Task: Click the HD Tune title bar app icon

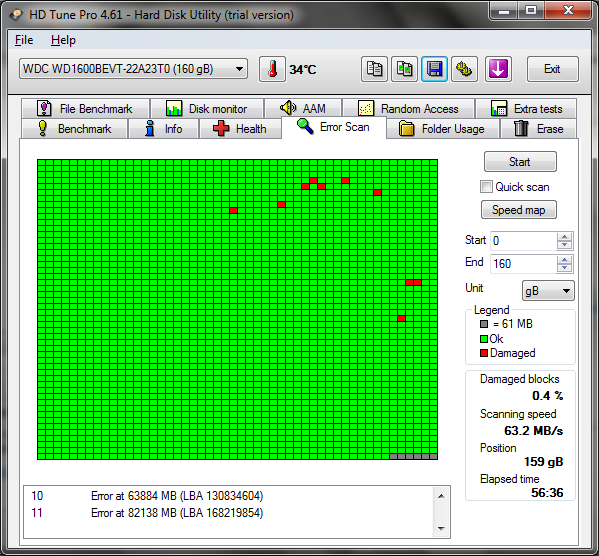Action: (x=16, y=15)
